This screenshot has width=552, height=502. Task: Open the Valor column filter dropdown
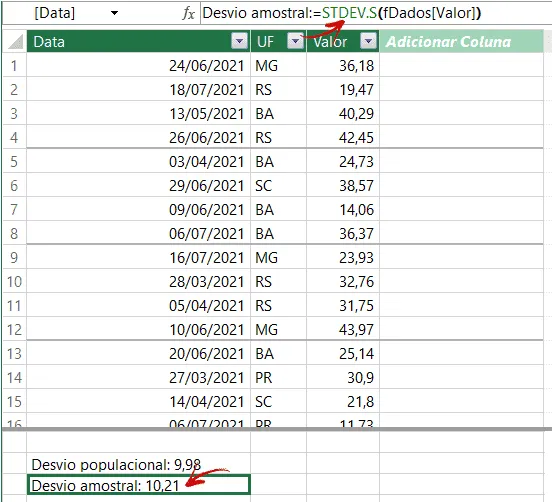pos(369,42)
